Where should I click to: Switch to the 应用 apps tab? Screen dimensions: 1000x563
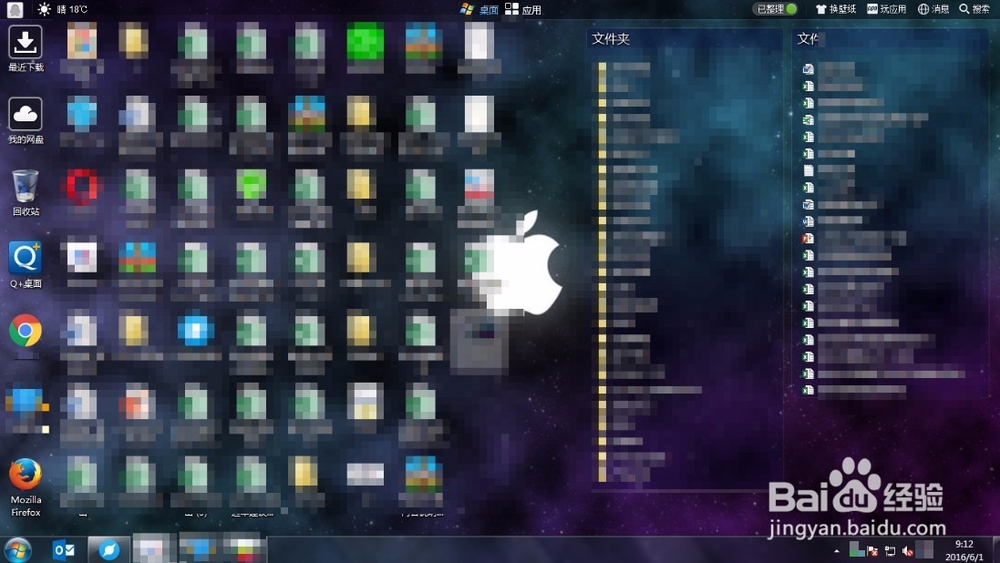pyautogui.click(x=524, y=10)
